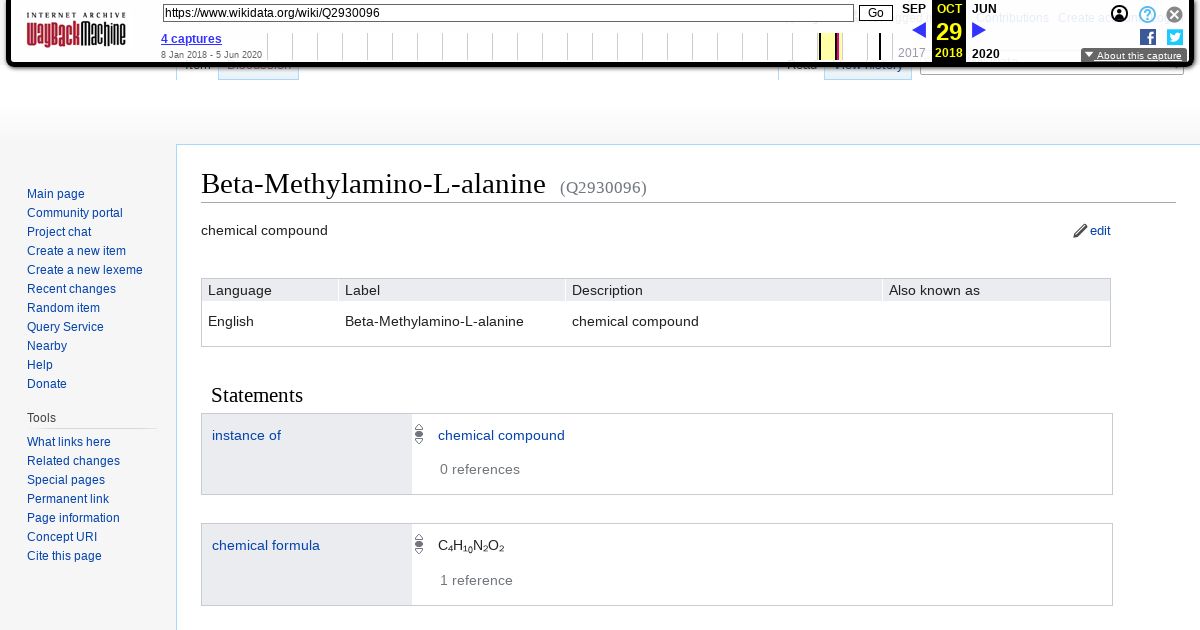Open Page information

[x=73, y=518]
